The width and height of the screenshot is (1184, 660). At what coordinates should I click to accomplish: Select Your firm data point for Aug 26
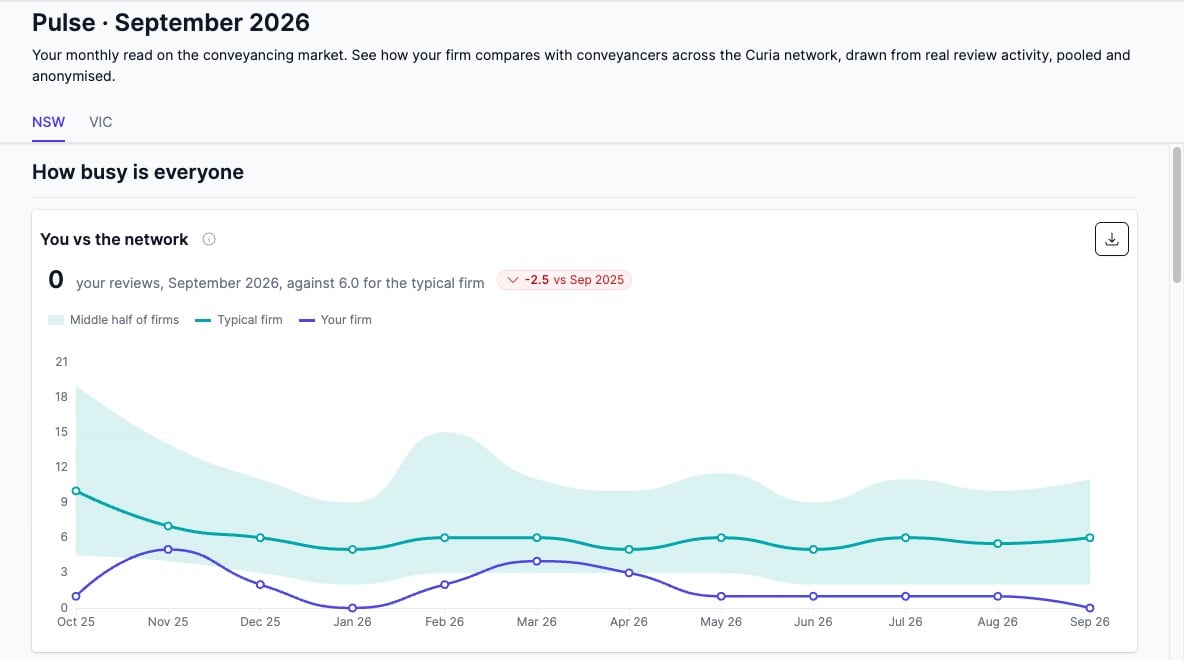point(997,597)
